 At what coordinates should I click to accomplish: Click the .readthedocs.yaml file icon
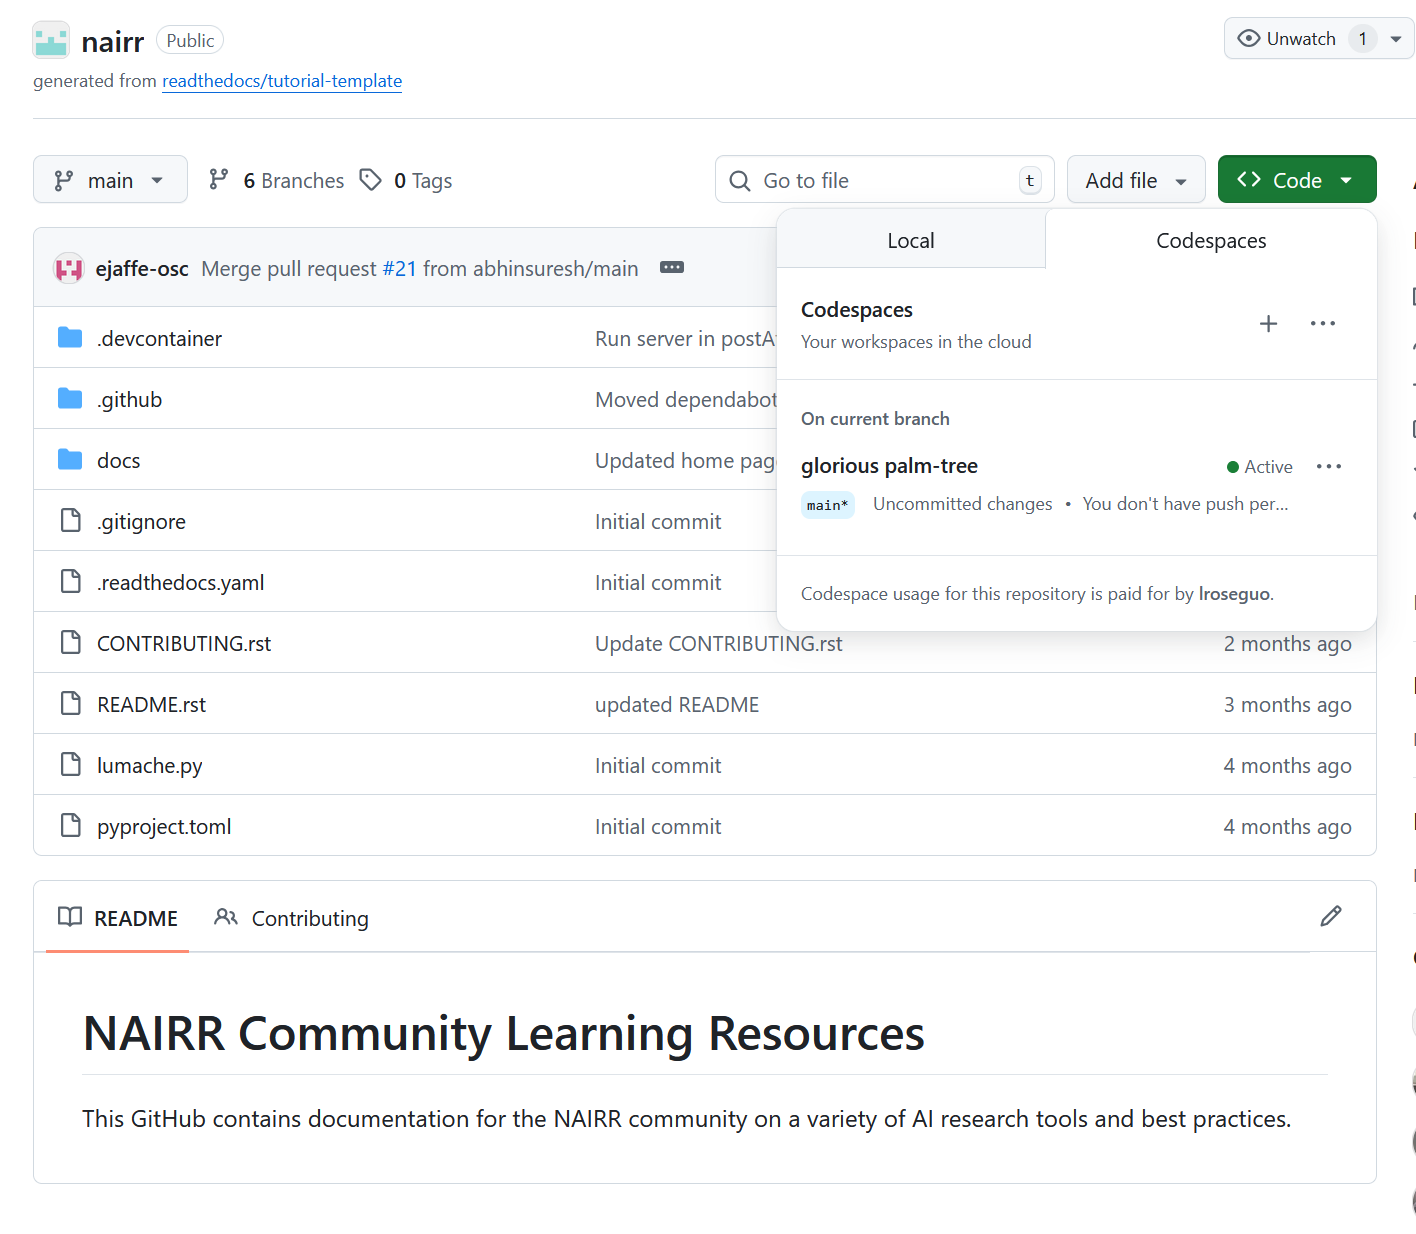tap(70, 581)
